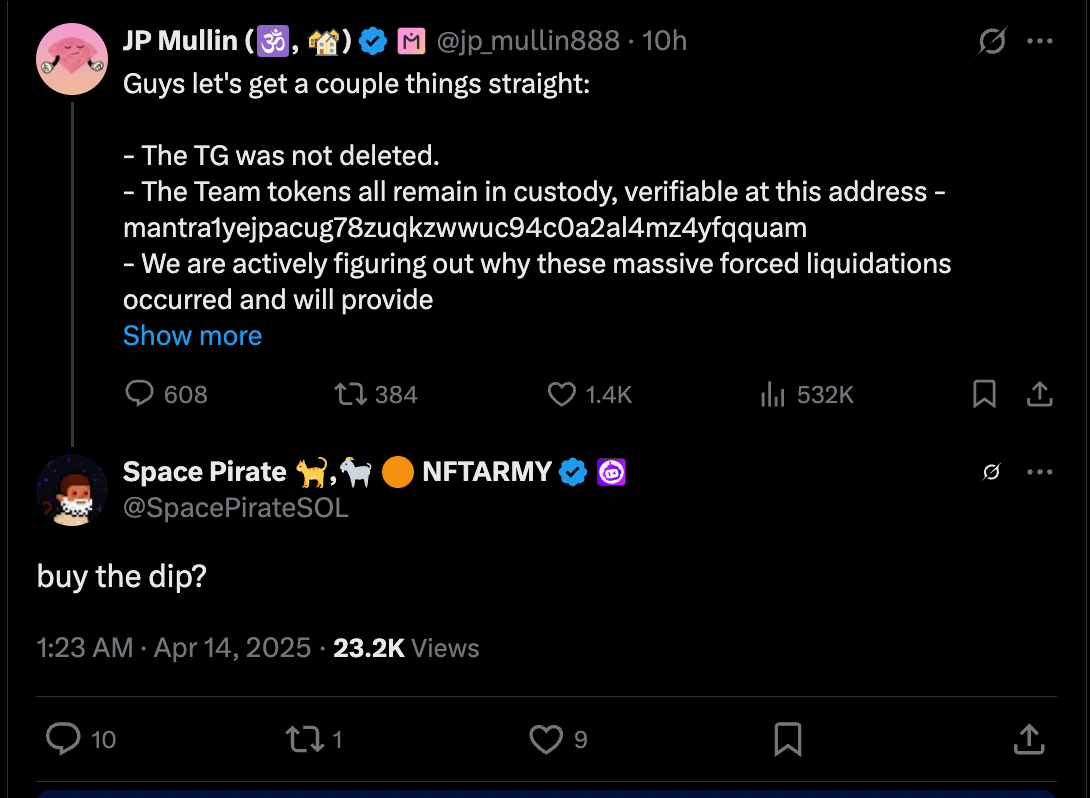Share Space Pirate's post

1028,739
